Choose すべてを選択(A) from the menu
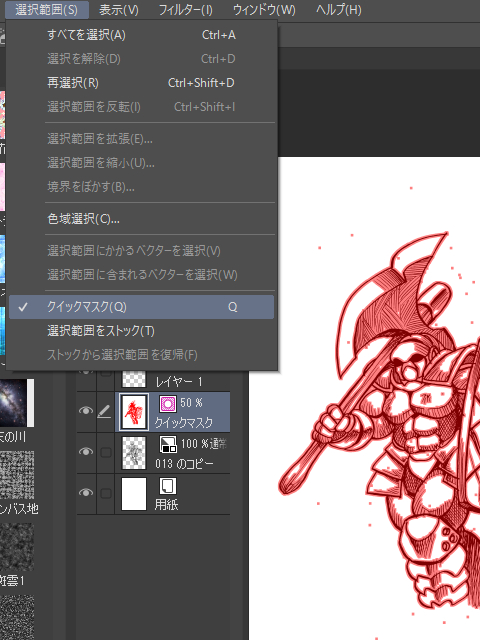The width and height of the screenshot is (480, 640). coord(141,35)
